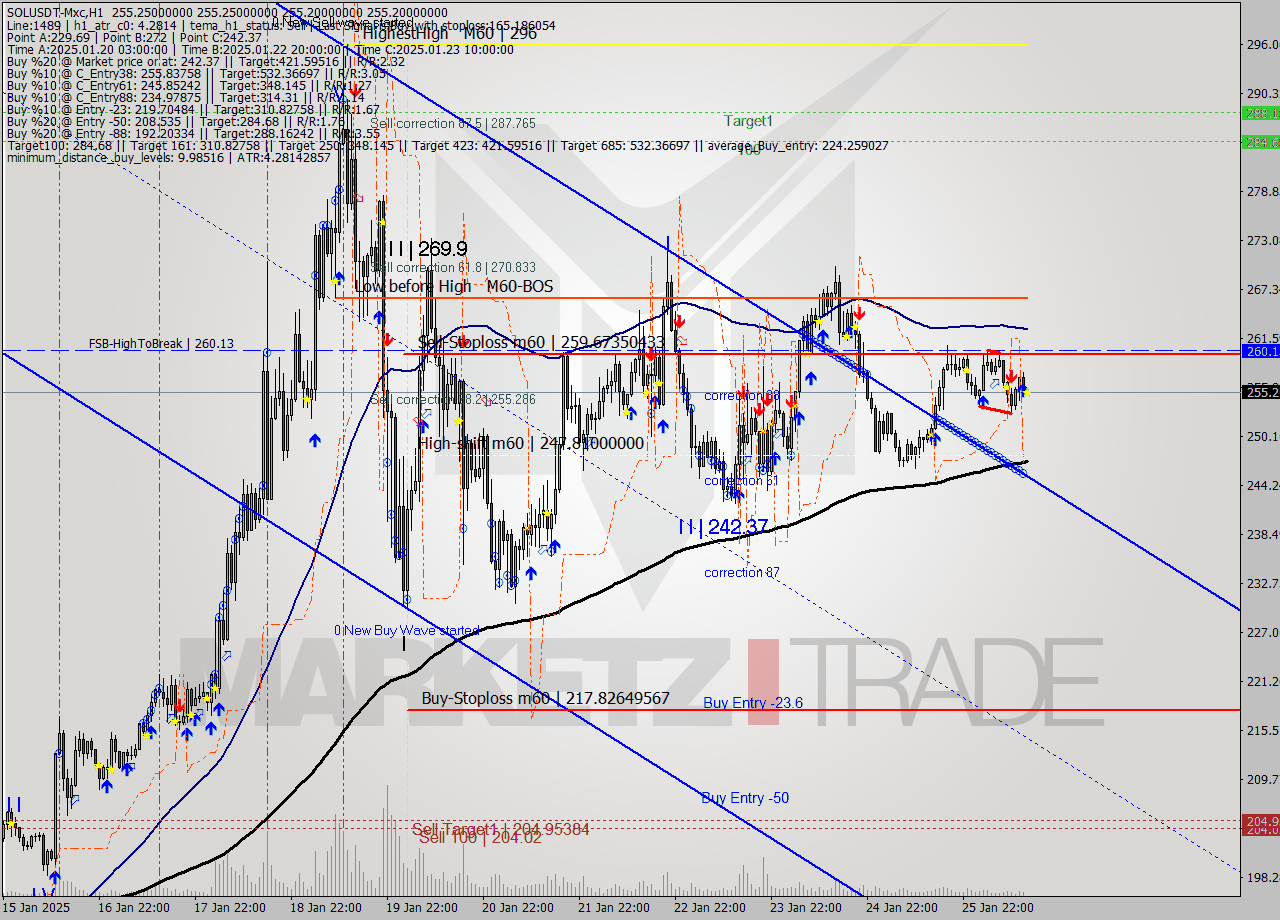This screenshot has width=1280, height=920.
Task: Click the 'Target100: 284.68' targets line
Action: coord(447,145)
